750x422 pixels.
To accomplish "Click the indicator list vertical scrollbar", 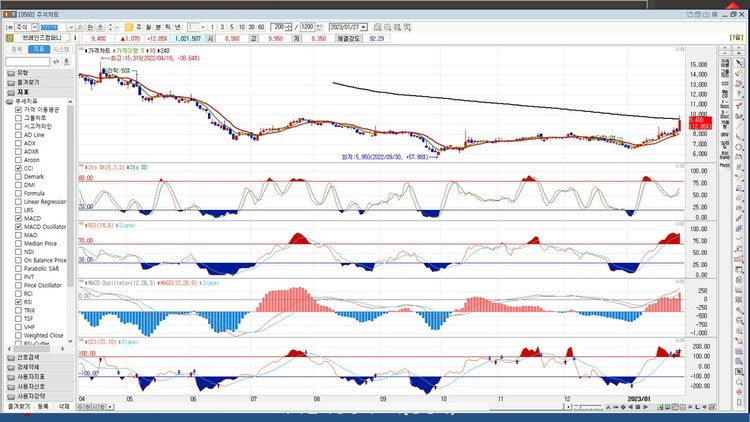I will [70, 196].
